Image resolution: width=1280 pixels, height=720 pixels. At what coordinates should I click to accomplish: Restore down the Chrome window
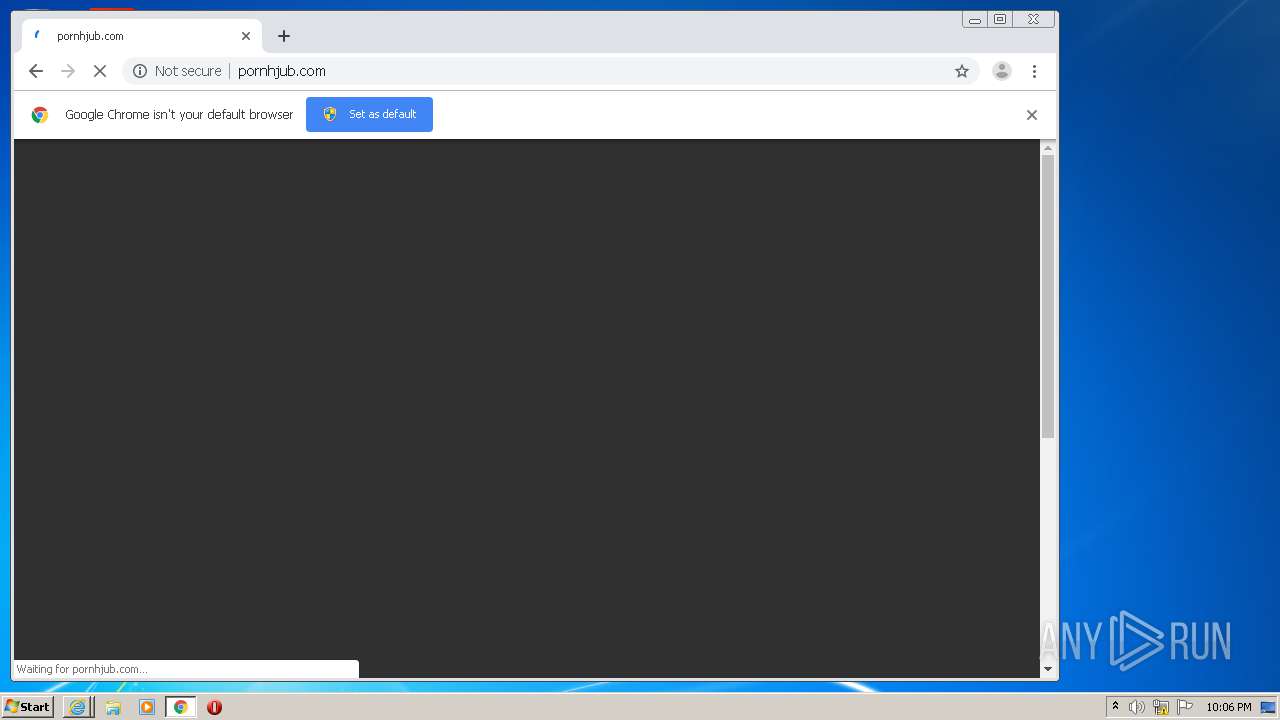(1000, 19)
